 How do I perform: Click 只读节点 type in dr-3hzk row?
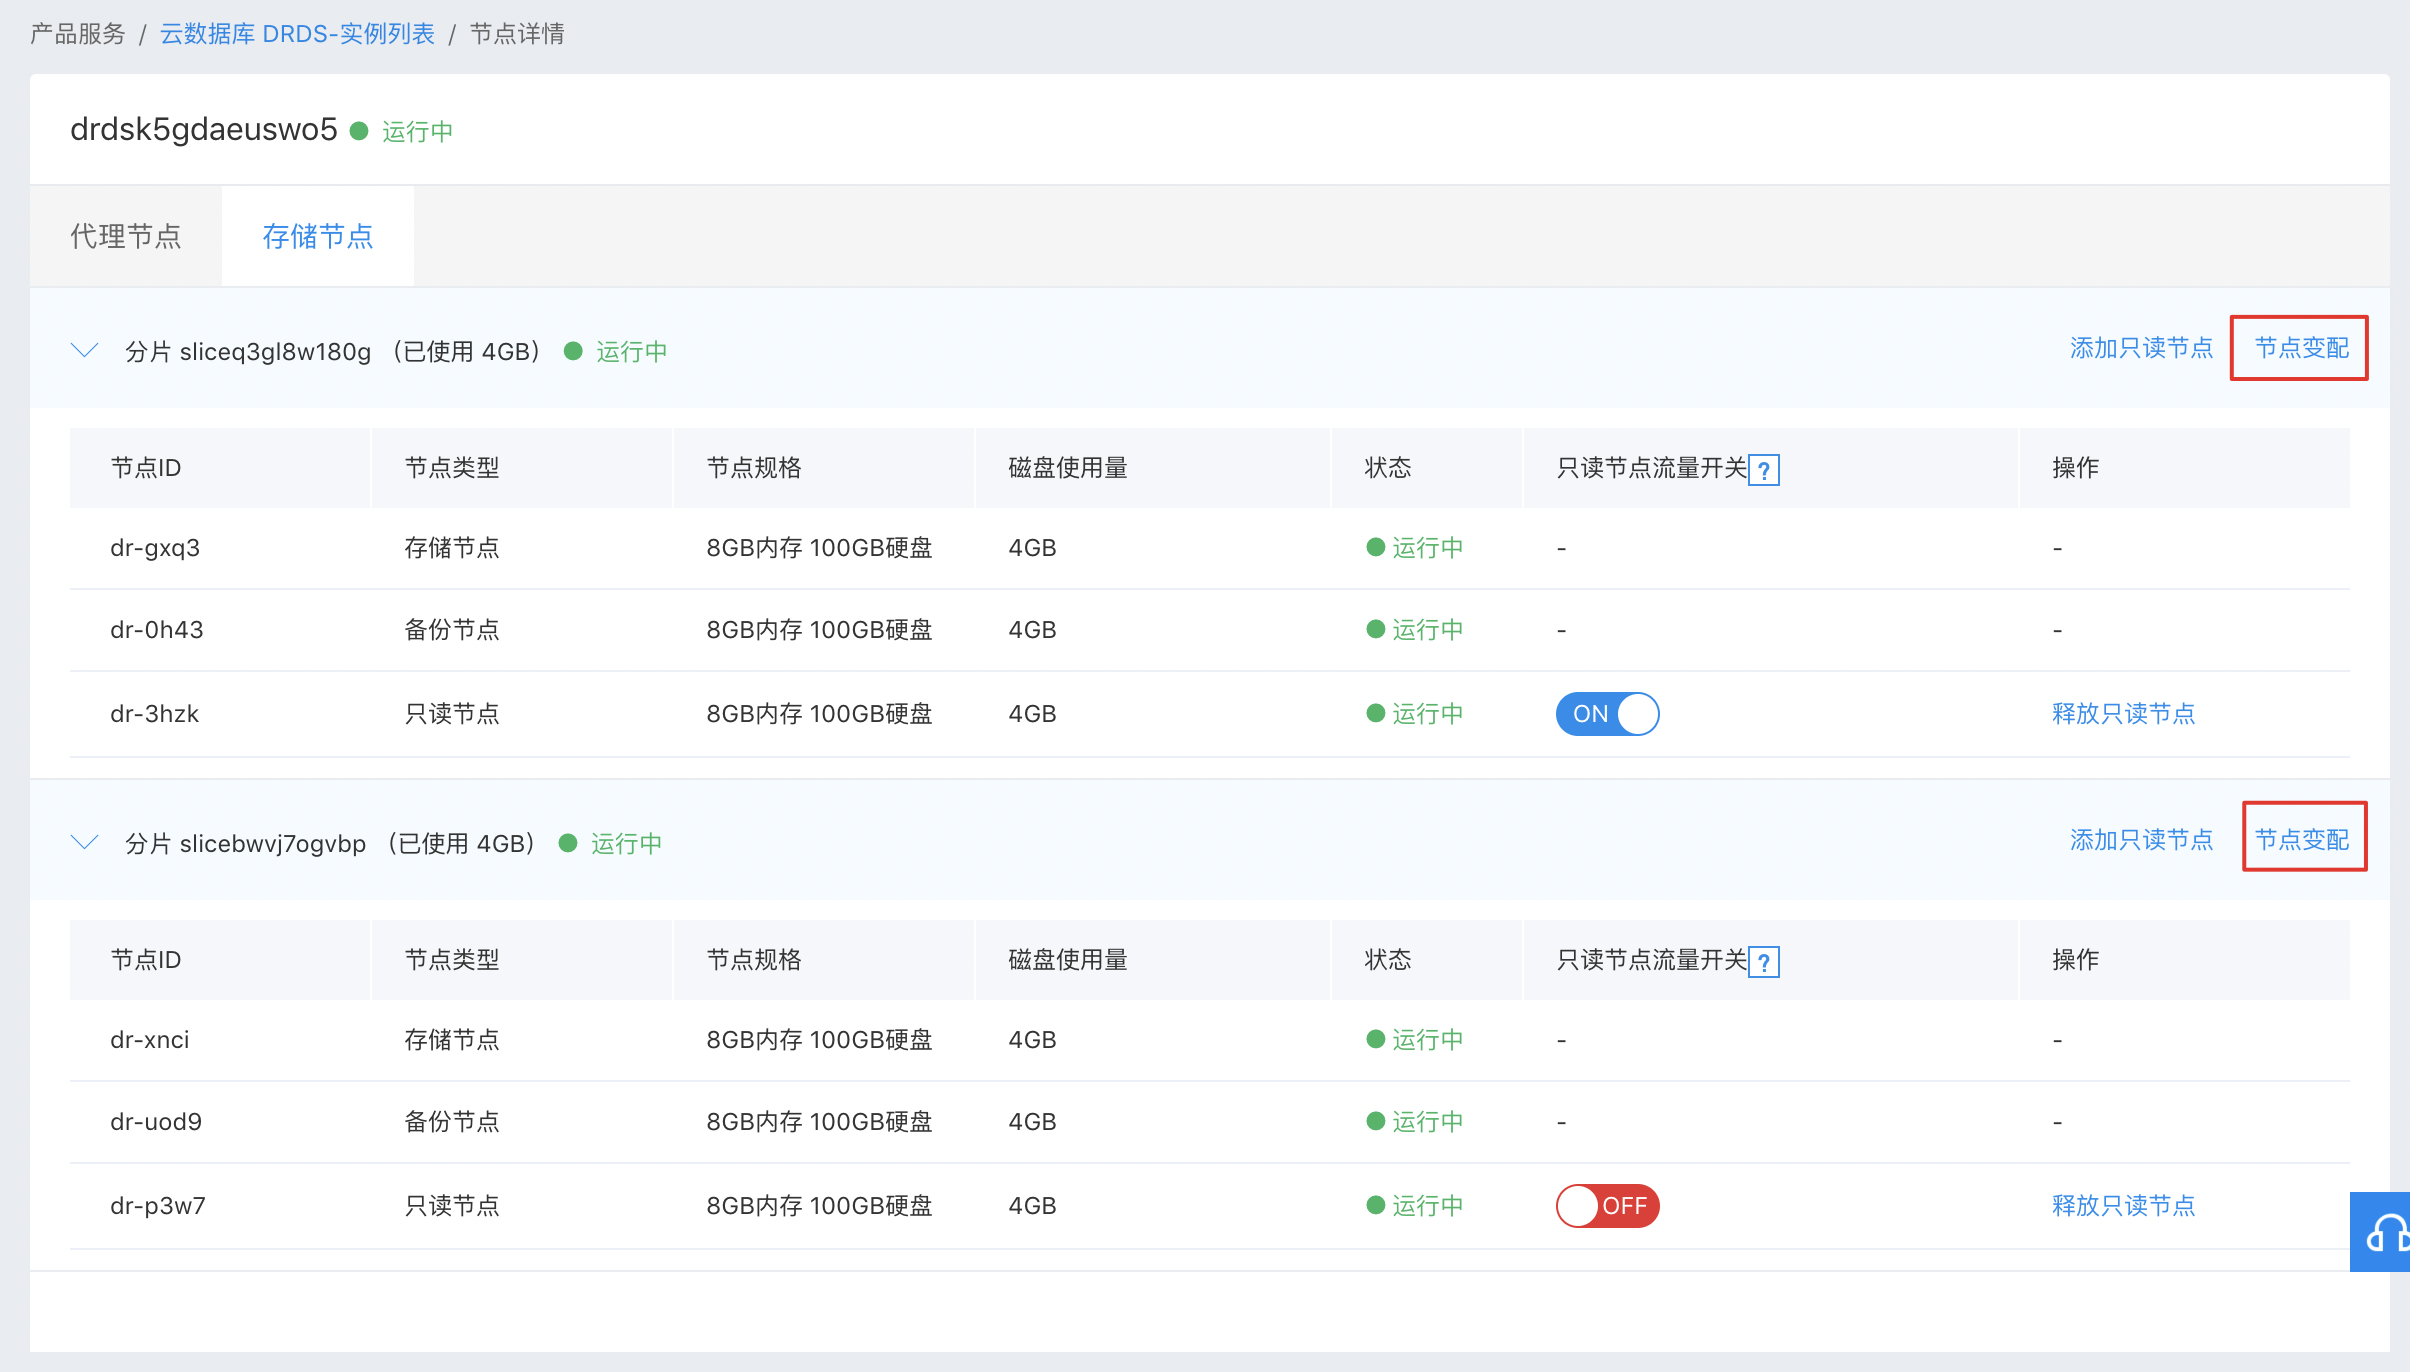452,714
